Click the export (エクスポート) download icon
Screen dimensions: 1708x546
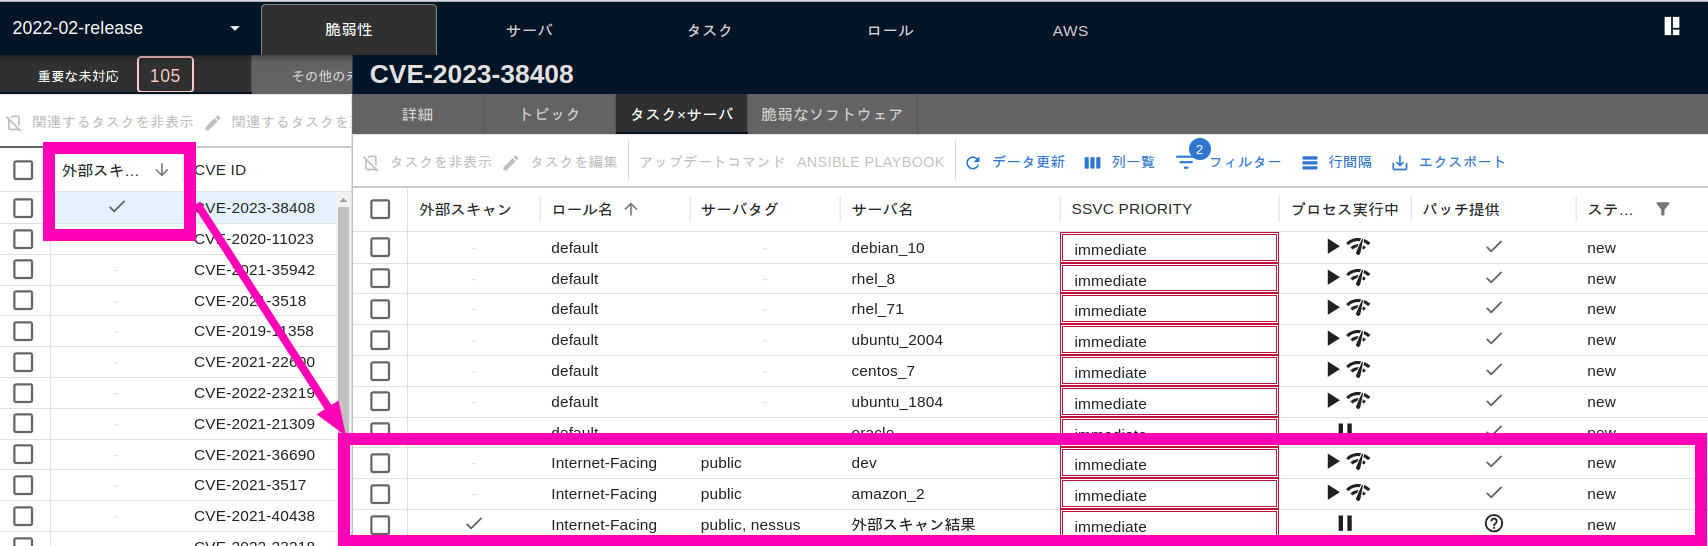tap(1400, 163)
